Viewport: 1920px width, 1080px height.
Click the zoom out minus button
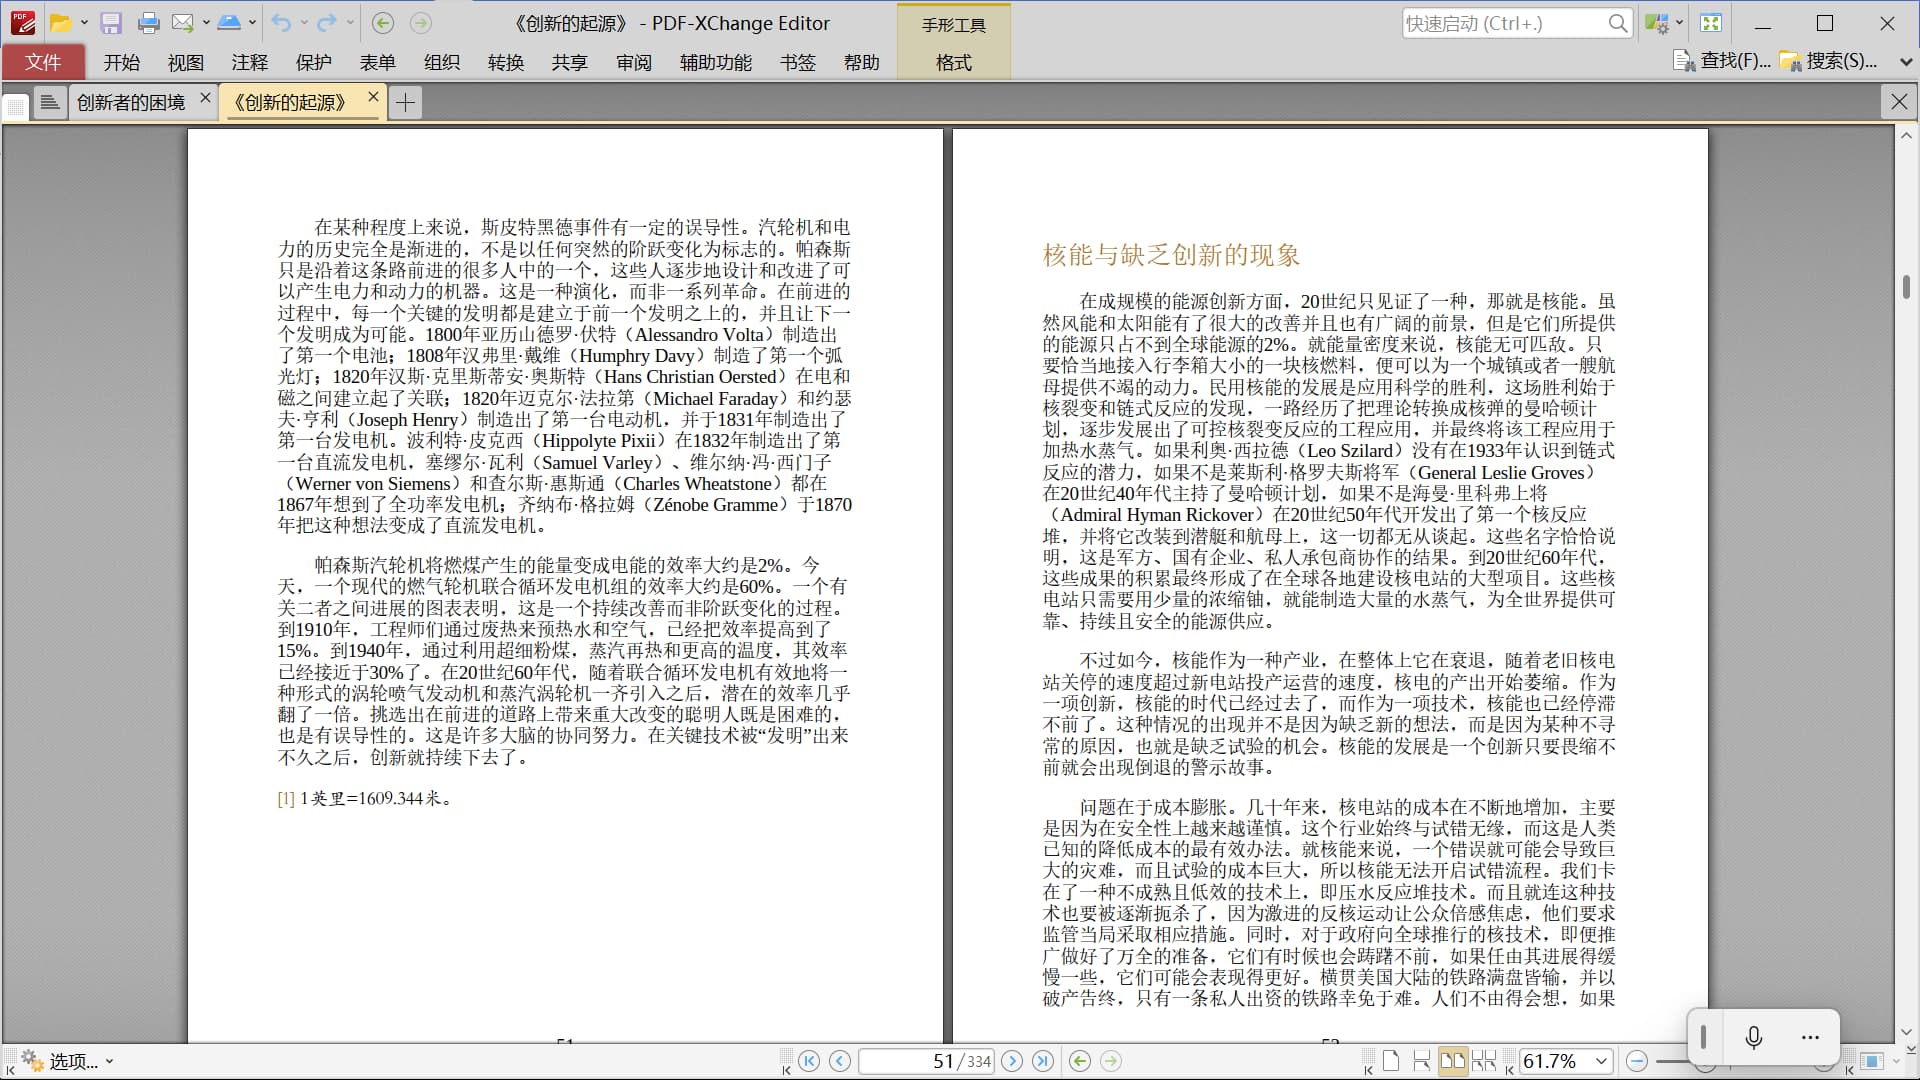point(1637,1061)
